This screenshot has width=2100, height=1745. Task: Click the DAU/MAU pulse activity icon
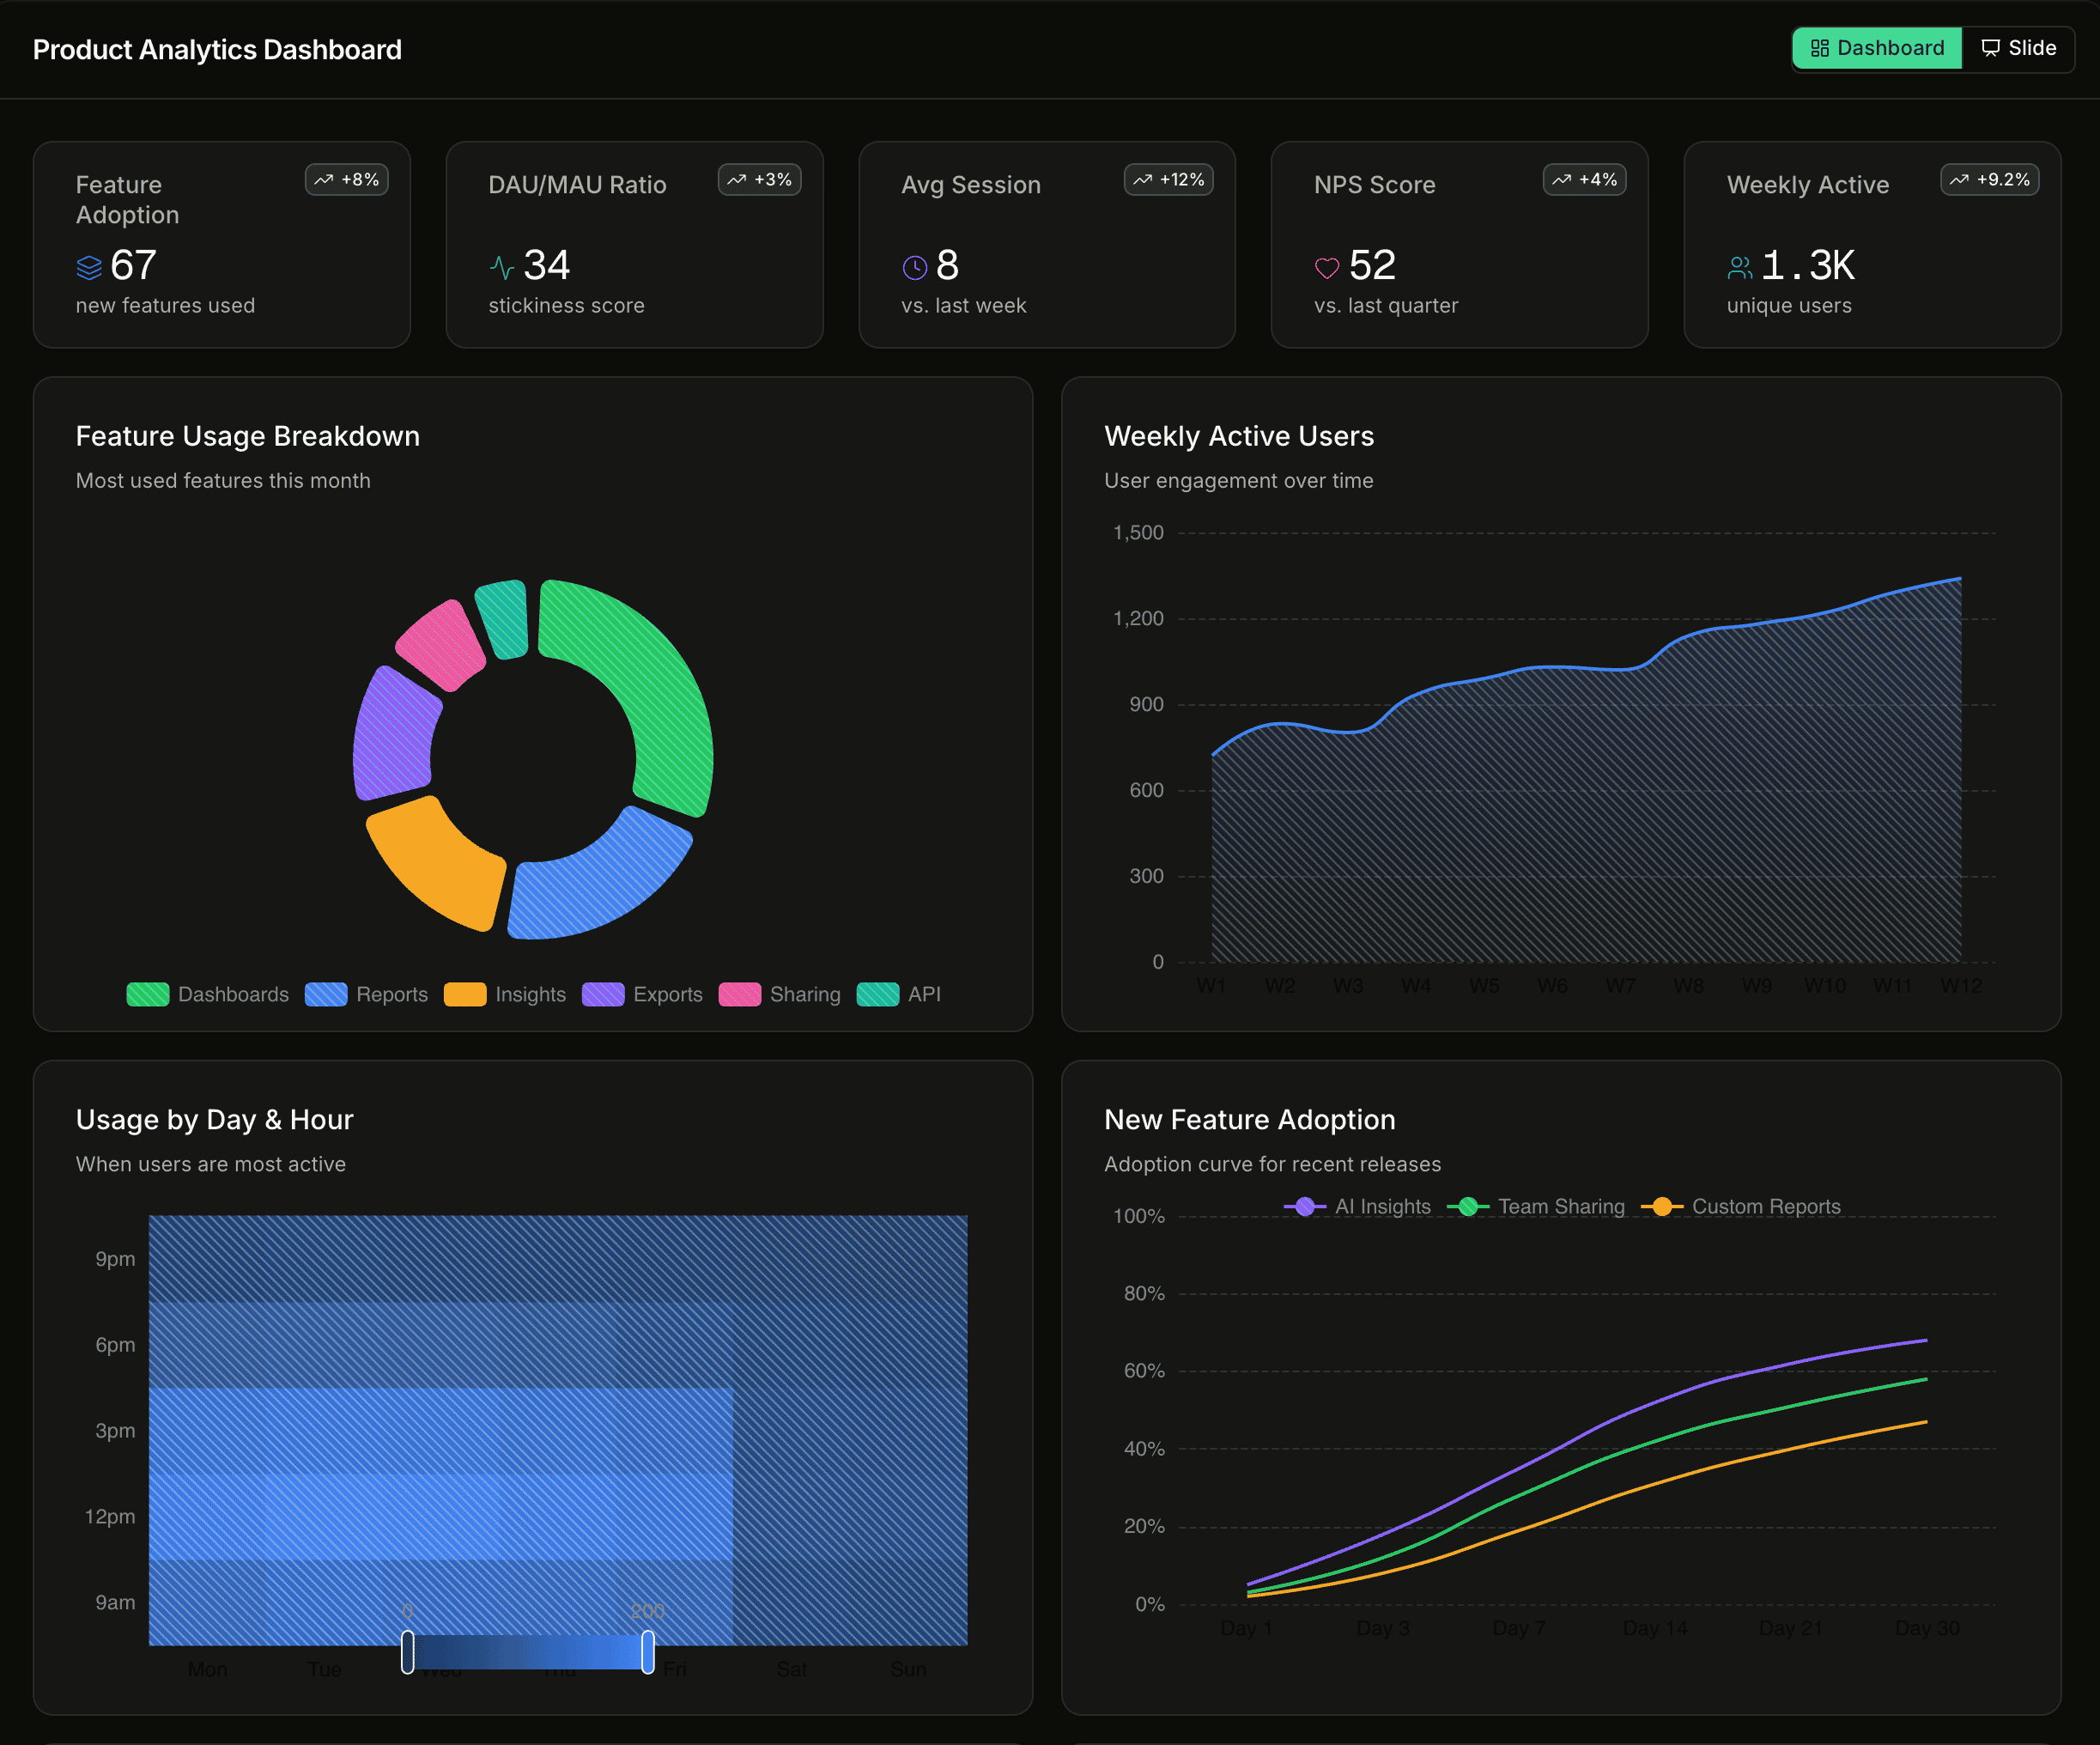pyautogui.click(x=501, y=267)
